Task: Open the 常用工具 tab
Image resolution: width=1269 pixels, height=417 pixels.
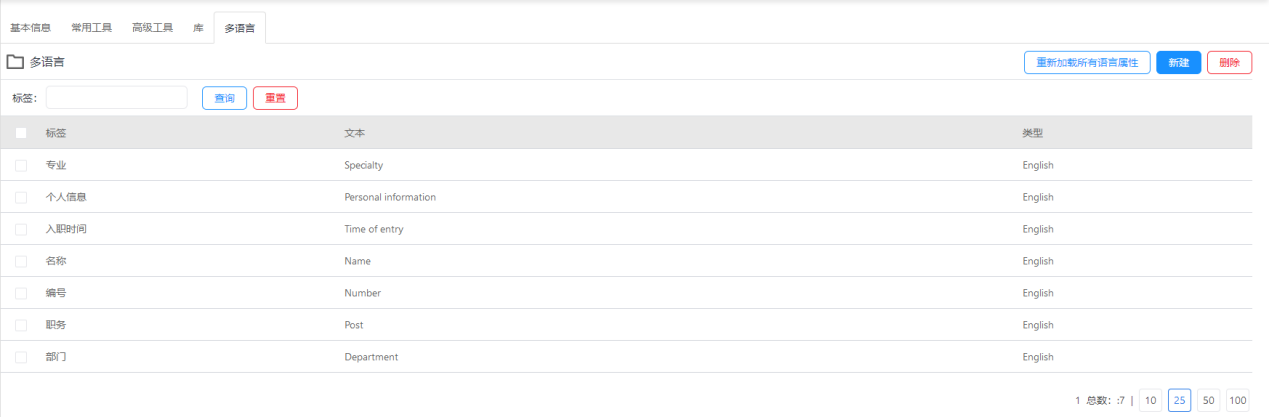Action: pos(92,28)
